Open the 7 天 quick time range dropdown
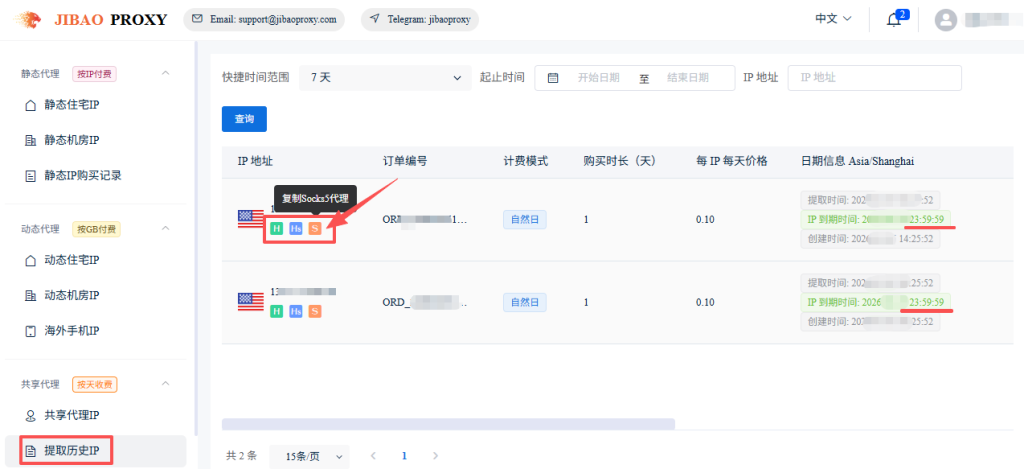The image size is (1024, 469). pyautogui.click(x=385, y=78)
